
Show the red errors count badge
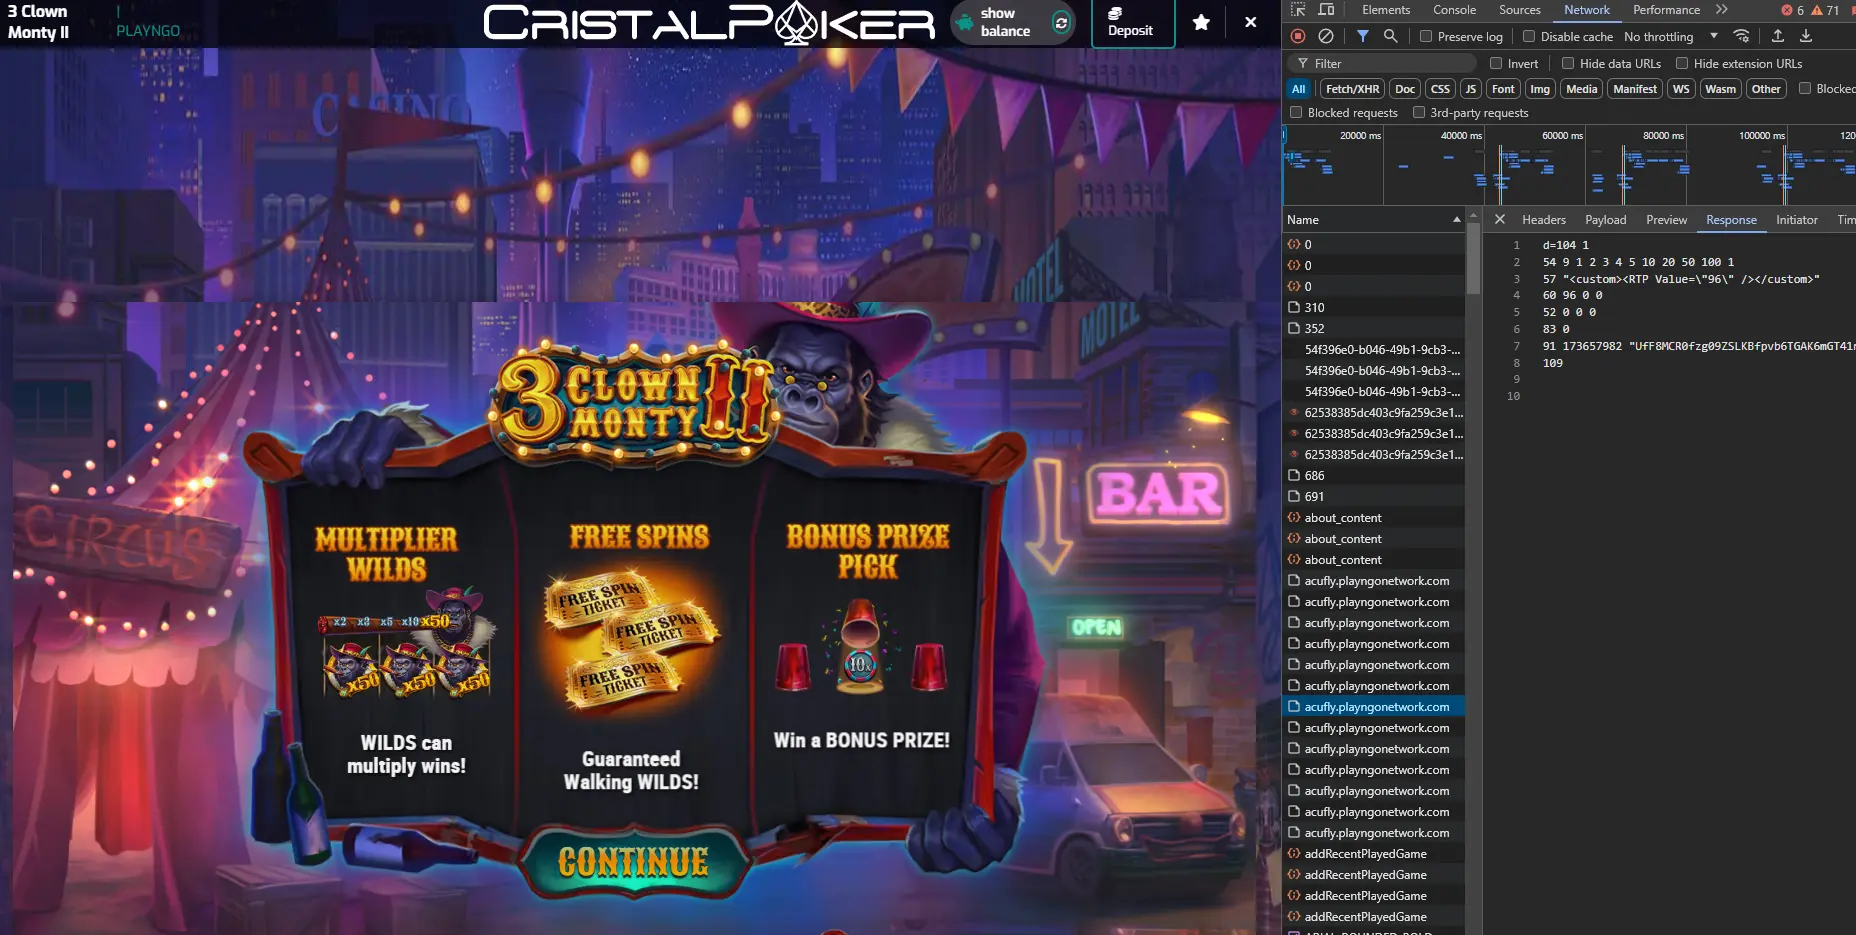(1792, 10)
